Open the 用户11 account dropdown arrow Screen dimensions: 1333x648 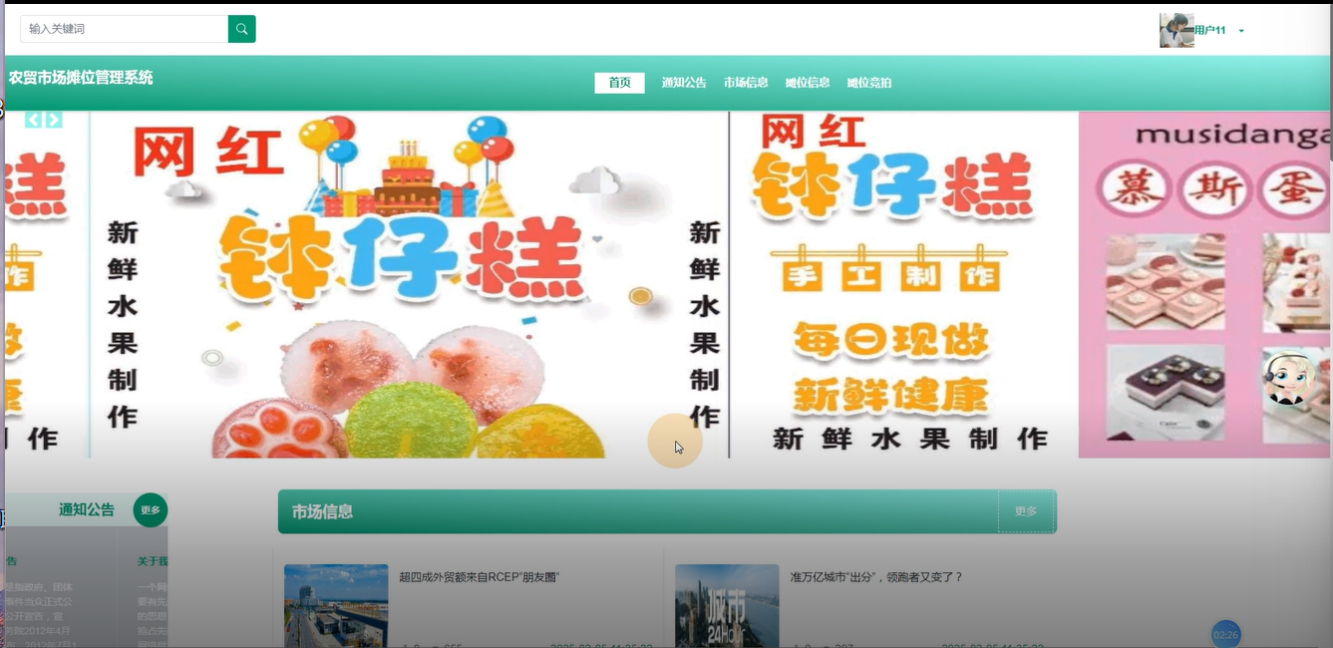click(1241, 31)
